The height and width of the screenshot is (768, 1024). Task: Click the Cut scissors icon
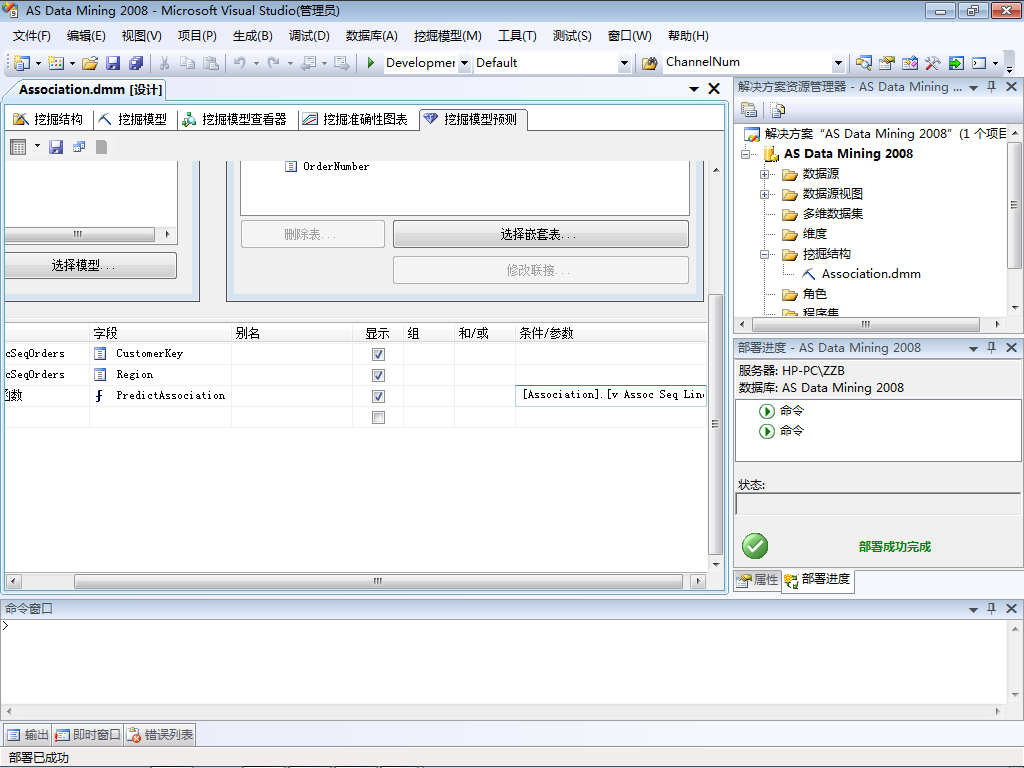click(165, 63)
